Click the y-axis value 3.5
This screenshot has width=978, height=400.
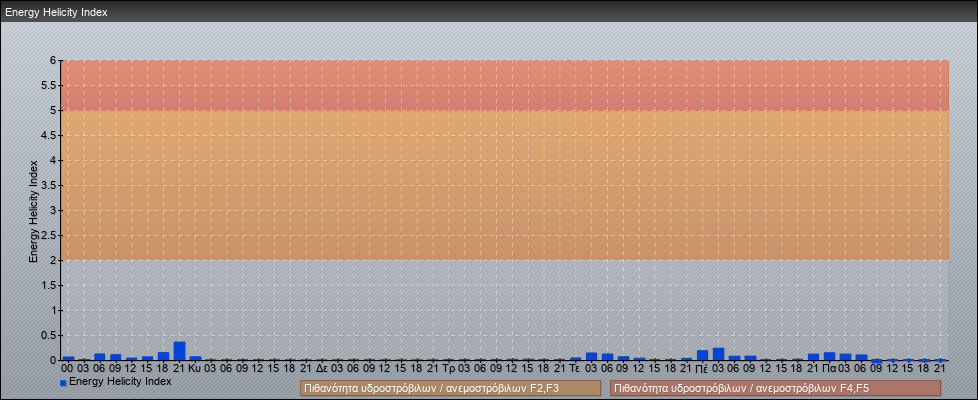tap(49, 185)
